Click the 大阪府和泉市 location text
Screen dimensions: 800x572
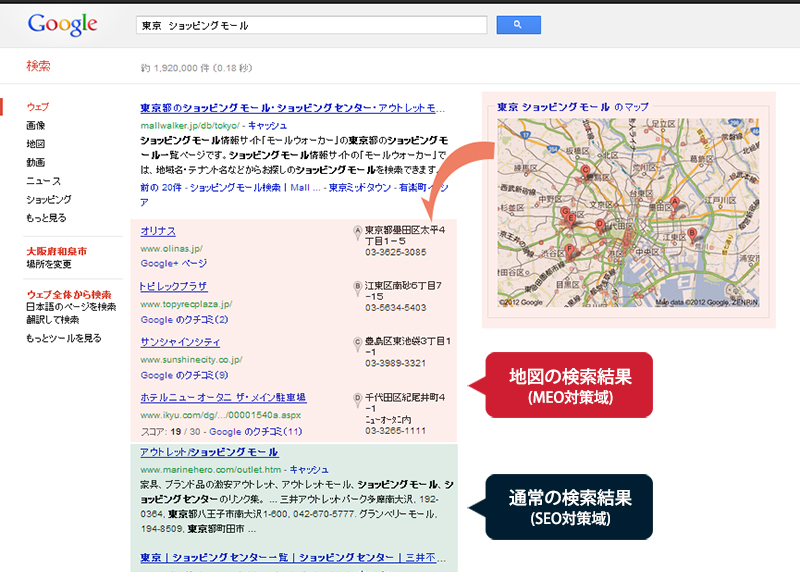point(57,251)
